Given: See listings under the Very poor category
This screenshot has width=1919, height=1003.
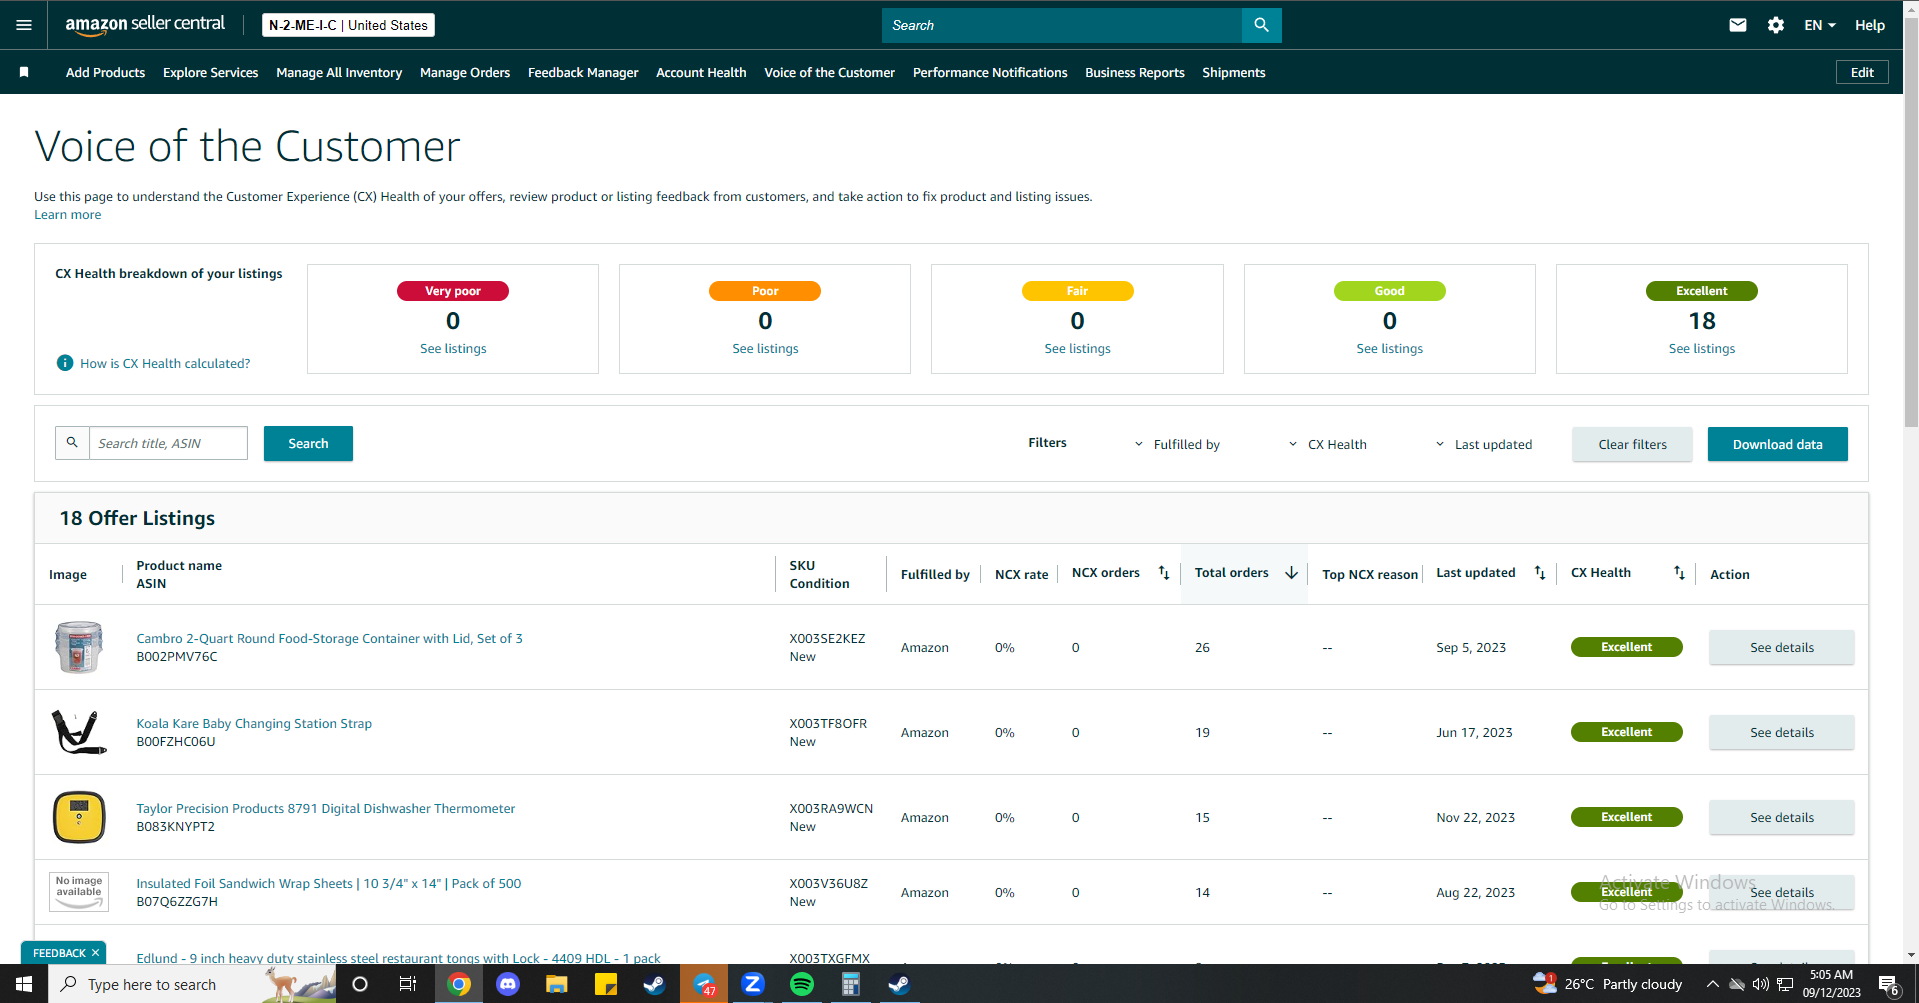Looking at the screenshot, I should click(x=453, y=348).
